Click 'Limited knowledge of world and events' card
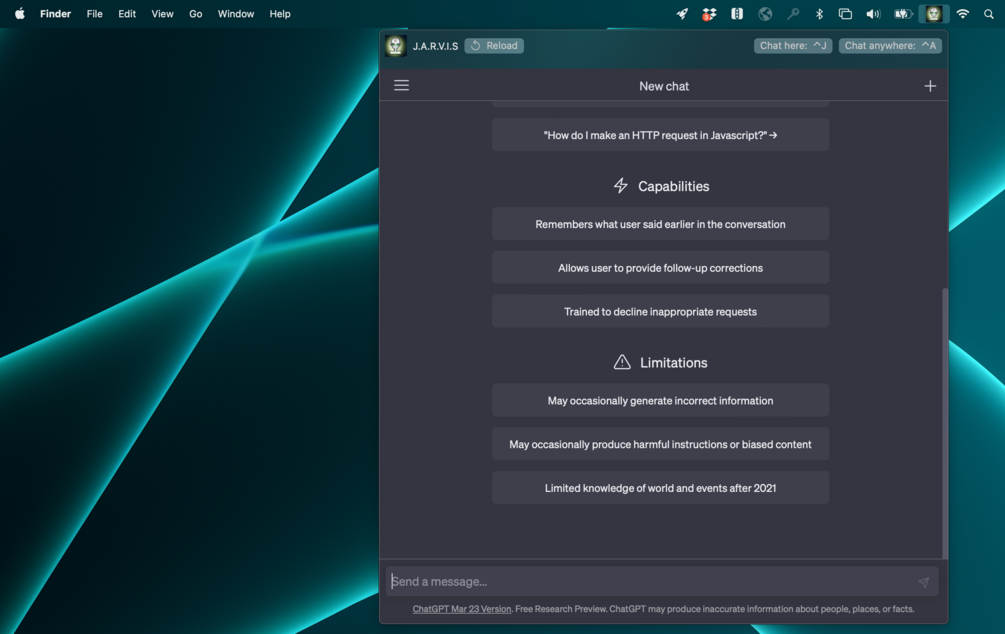The image size is (1005, 634). coord(660,488)
